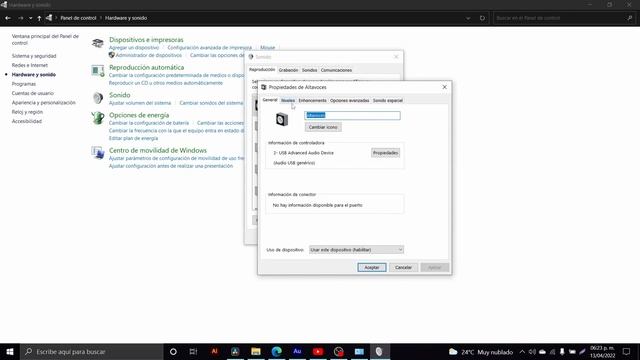This screenshot has width=640, height=360.
Task: Open Reproducir un CD u otros medios automáticamente
Action: tap(166, 83)
